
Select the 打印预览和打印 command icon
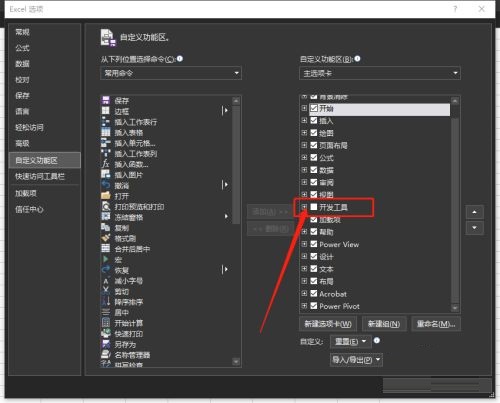pyautogui.click(x=106, y=206)
